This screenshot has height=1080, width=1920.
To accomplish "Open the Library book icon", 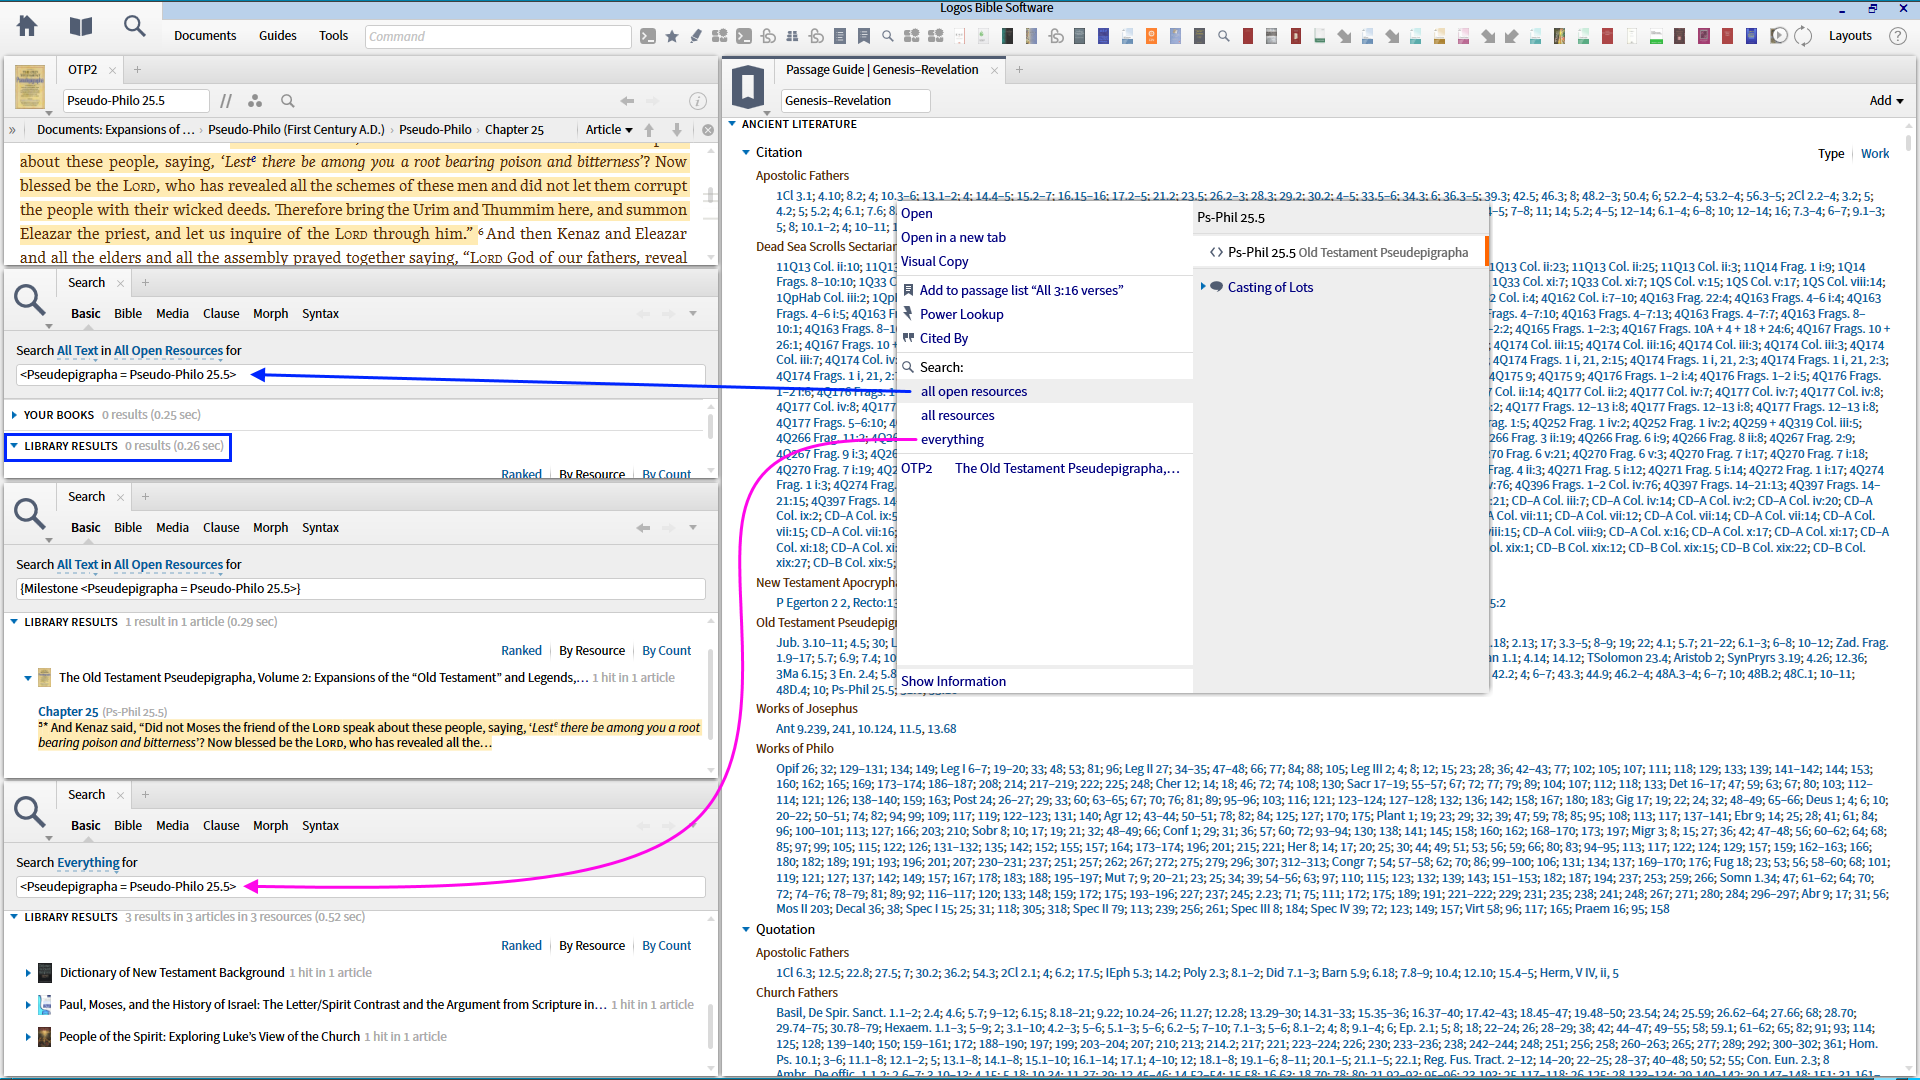I will (x=81, y=26).
